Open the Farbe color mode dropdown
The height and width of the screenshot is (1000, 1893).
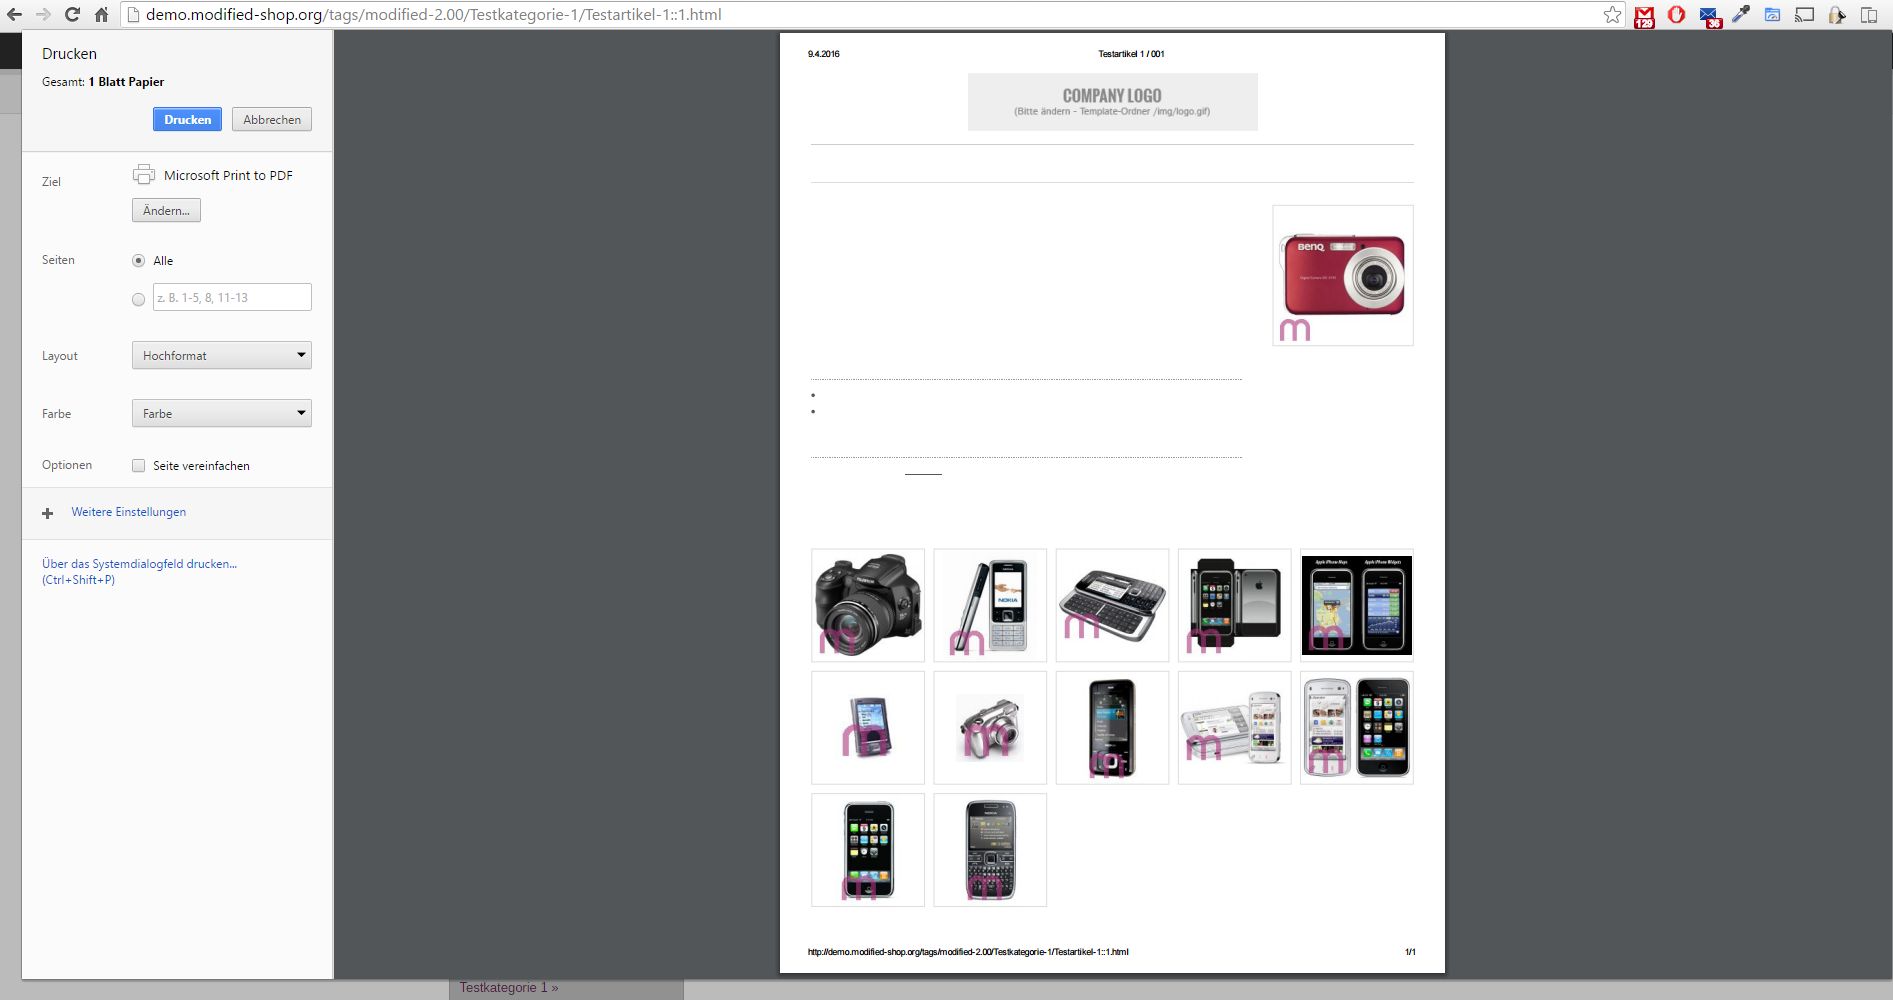click(221, 414)
